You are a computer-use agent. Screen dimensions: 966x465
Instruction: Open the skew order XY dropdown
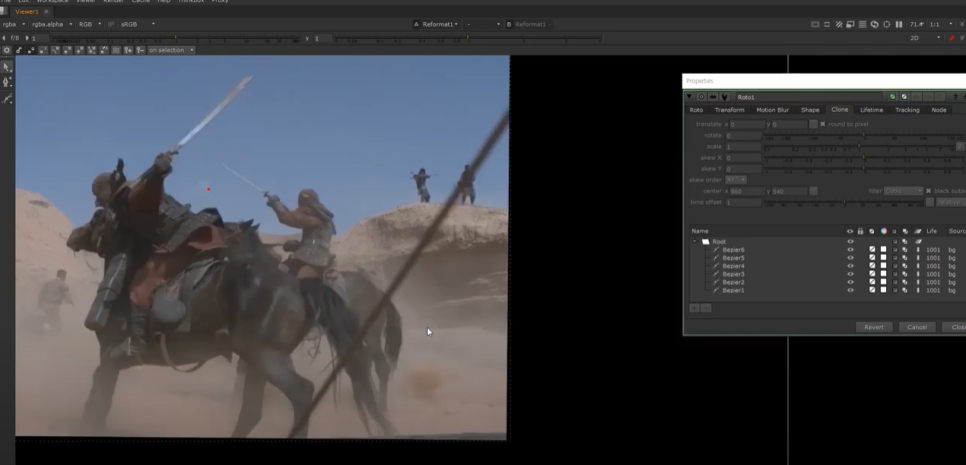(x=736, y=180)
